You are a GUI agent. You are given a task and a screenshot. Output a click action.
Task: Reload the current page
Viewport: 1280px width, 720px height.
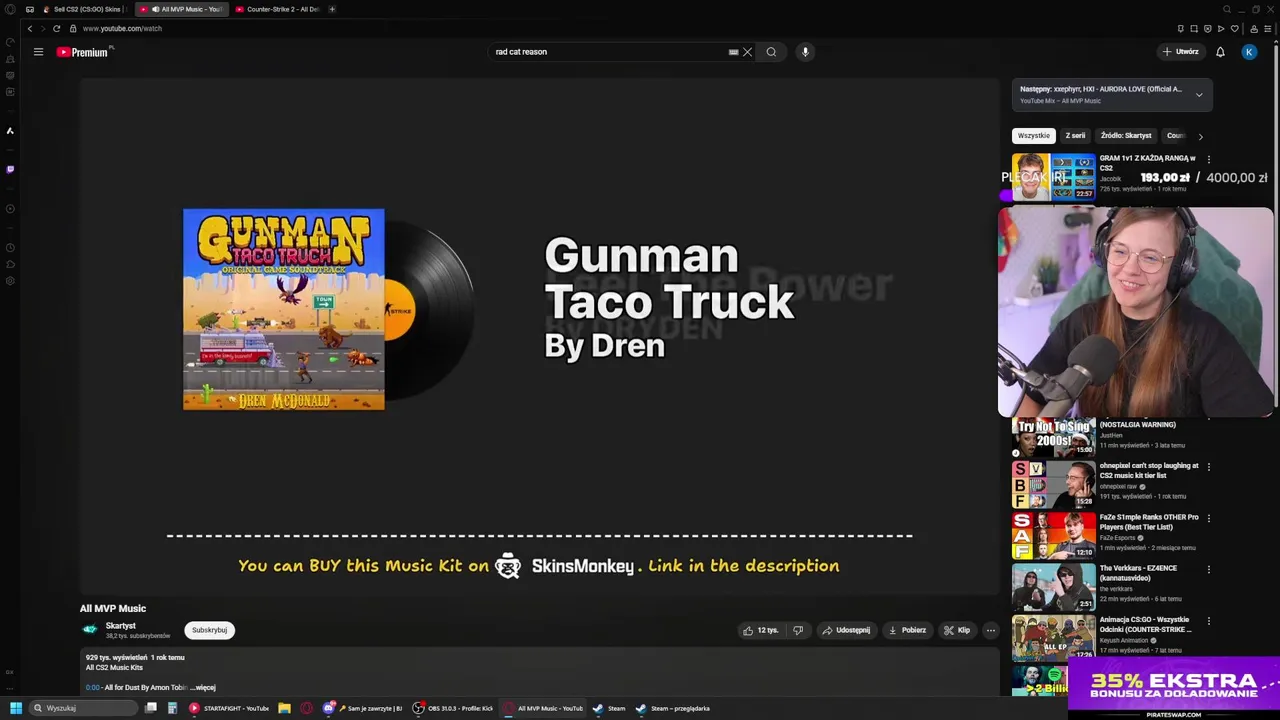click(57, 28)
